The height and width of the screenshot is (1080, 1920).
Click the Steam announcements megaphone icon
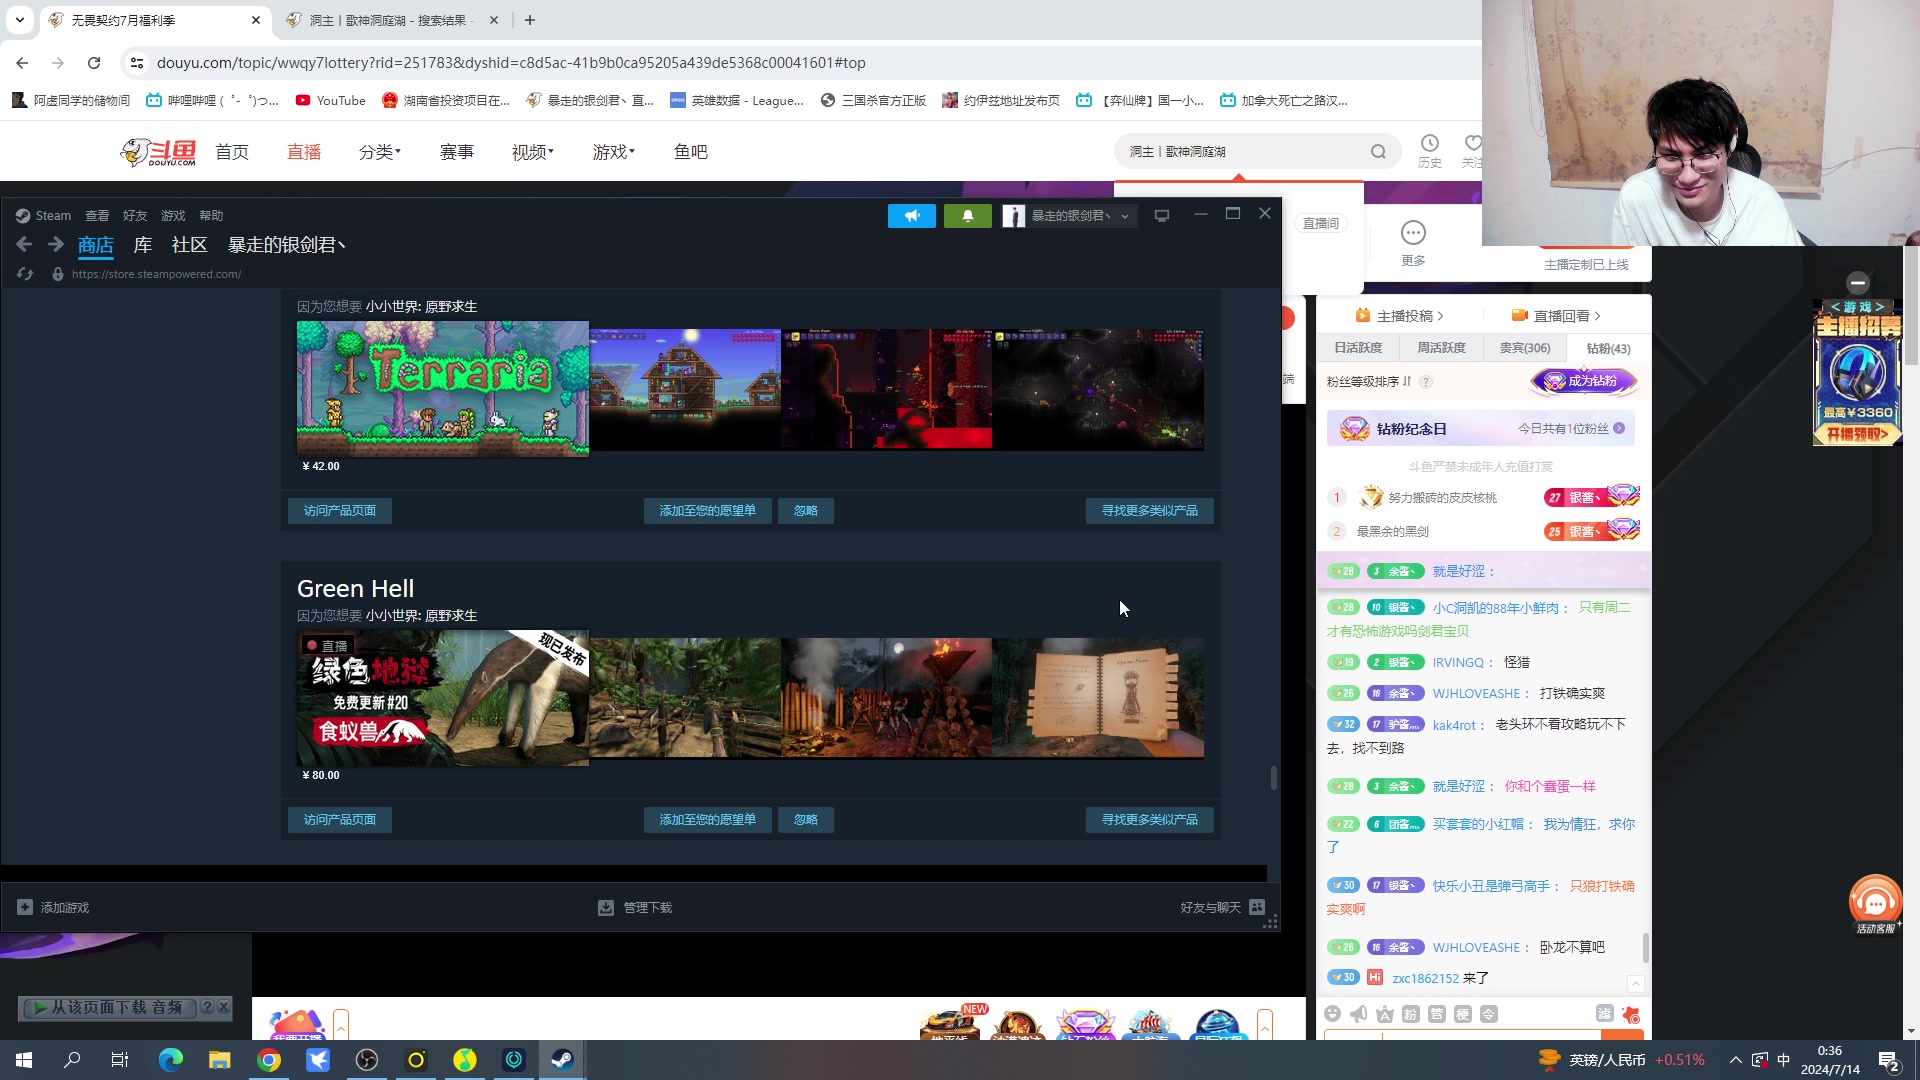pyautogui.click(x=911, y=216)
